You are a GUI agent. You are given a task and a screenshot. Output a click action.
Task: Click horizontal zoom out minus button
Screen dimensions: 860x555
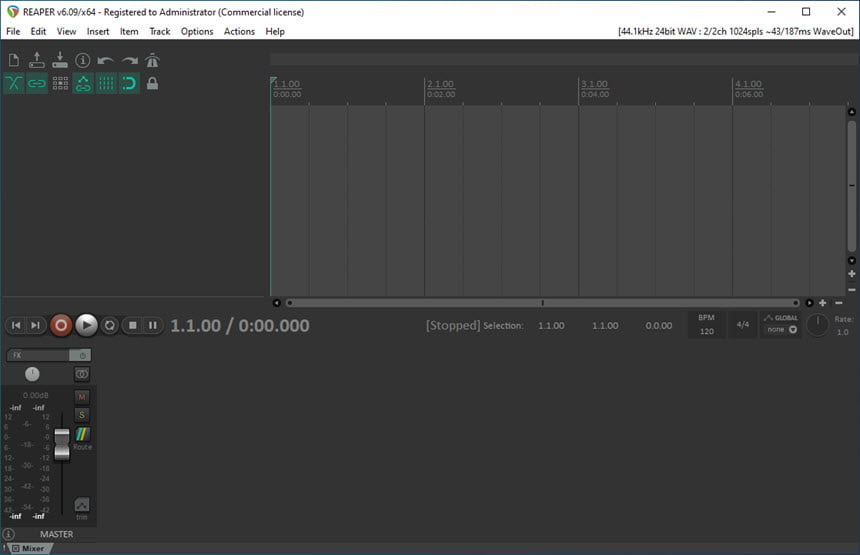(x=839, y=303)
